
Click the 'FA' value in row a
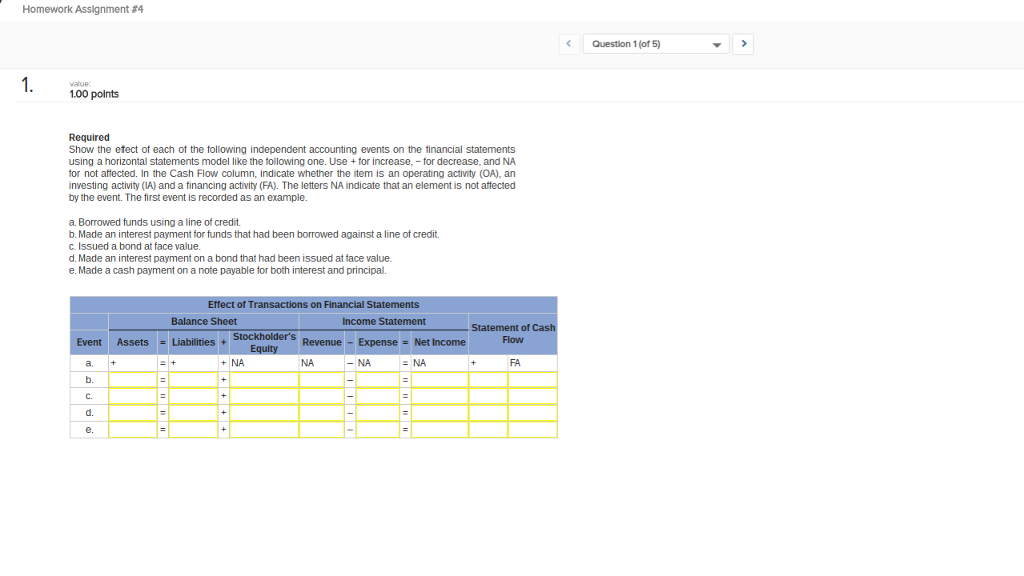pyautogui.click(x=515, y=362)
